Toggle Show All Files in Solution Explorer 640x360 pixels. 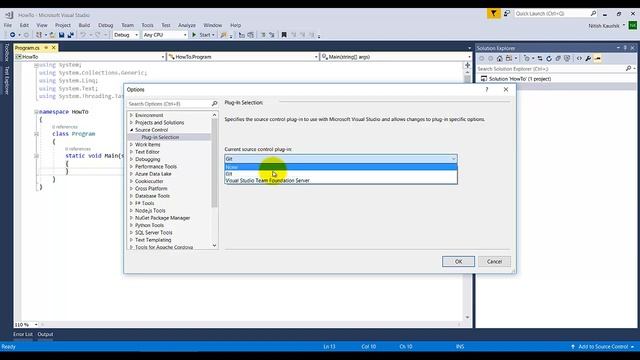[567, 58]
